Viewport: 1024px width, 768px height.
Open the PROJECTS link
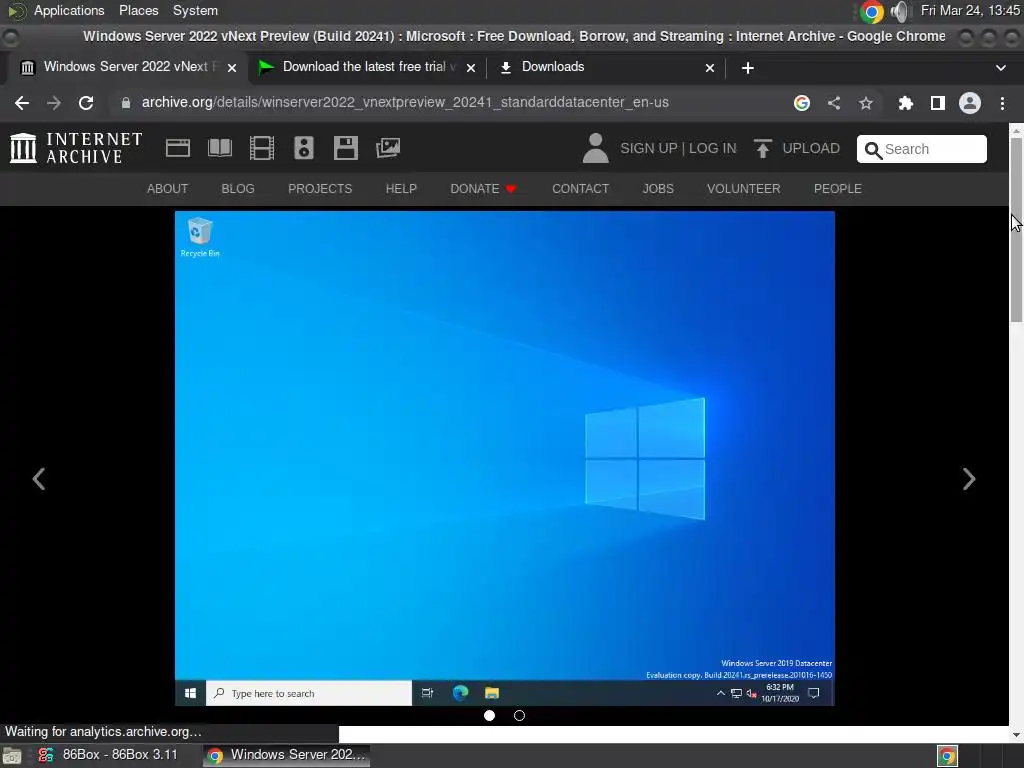(x=320, y=189)
